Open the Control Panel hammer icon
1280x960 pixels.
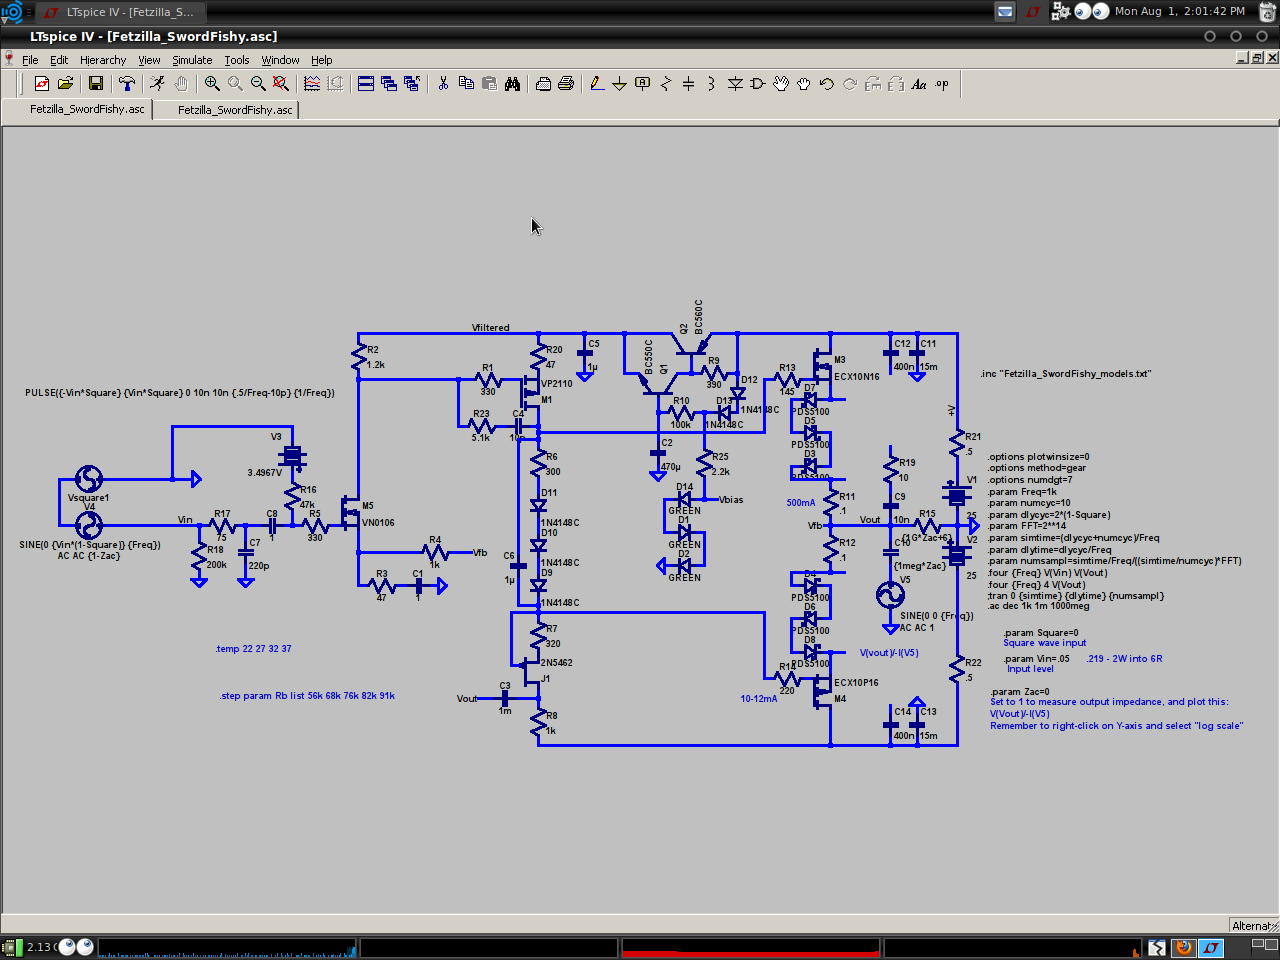tap(126, 84)
